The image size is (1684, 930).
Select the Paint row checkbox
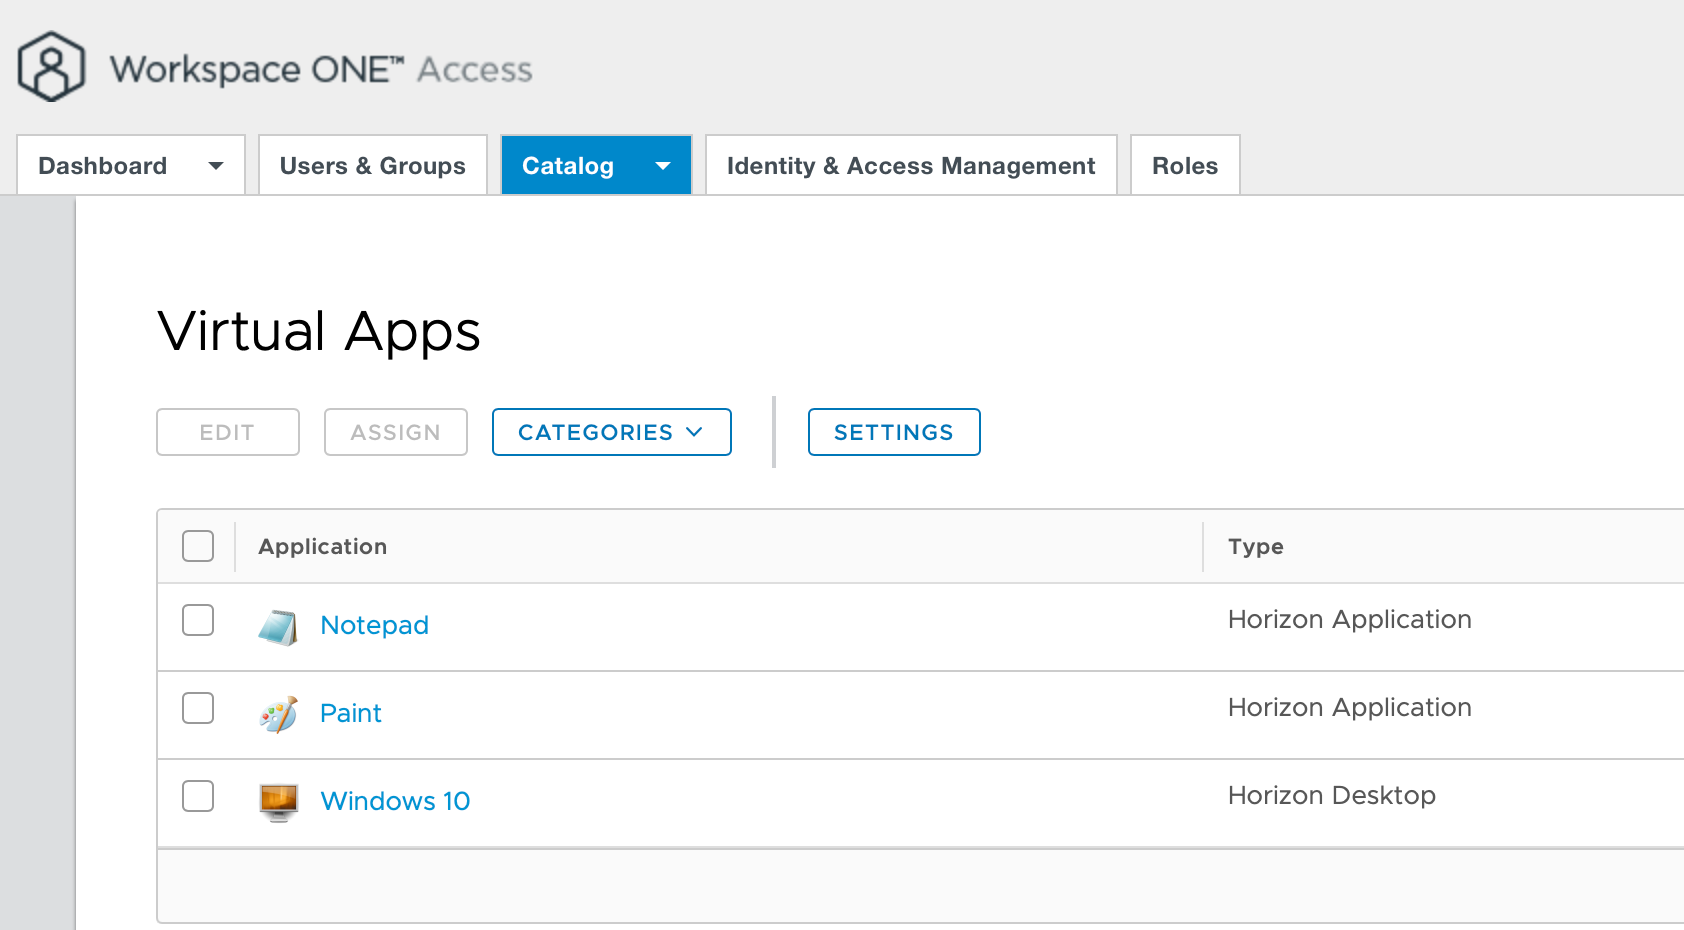[x=198, y=708]
